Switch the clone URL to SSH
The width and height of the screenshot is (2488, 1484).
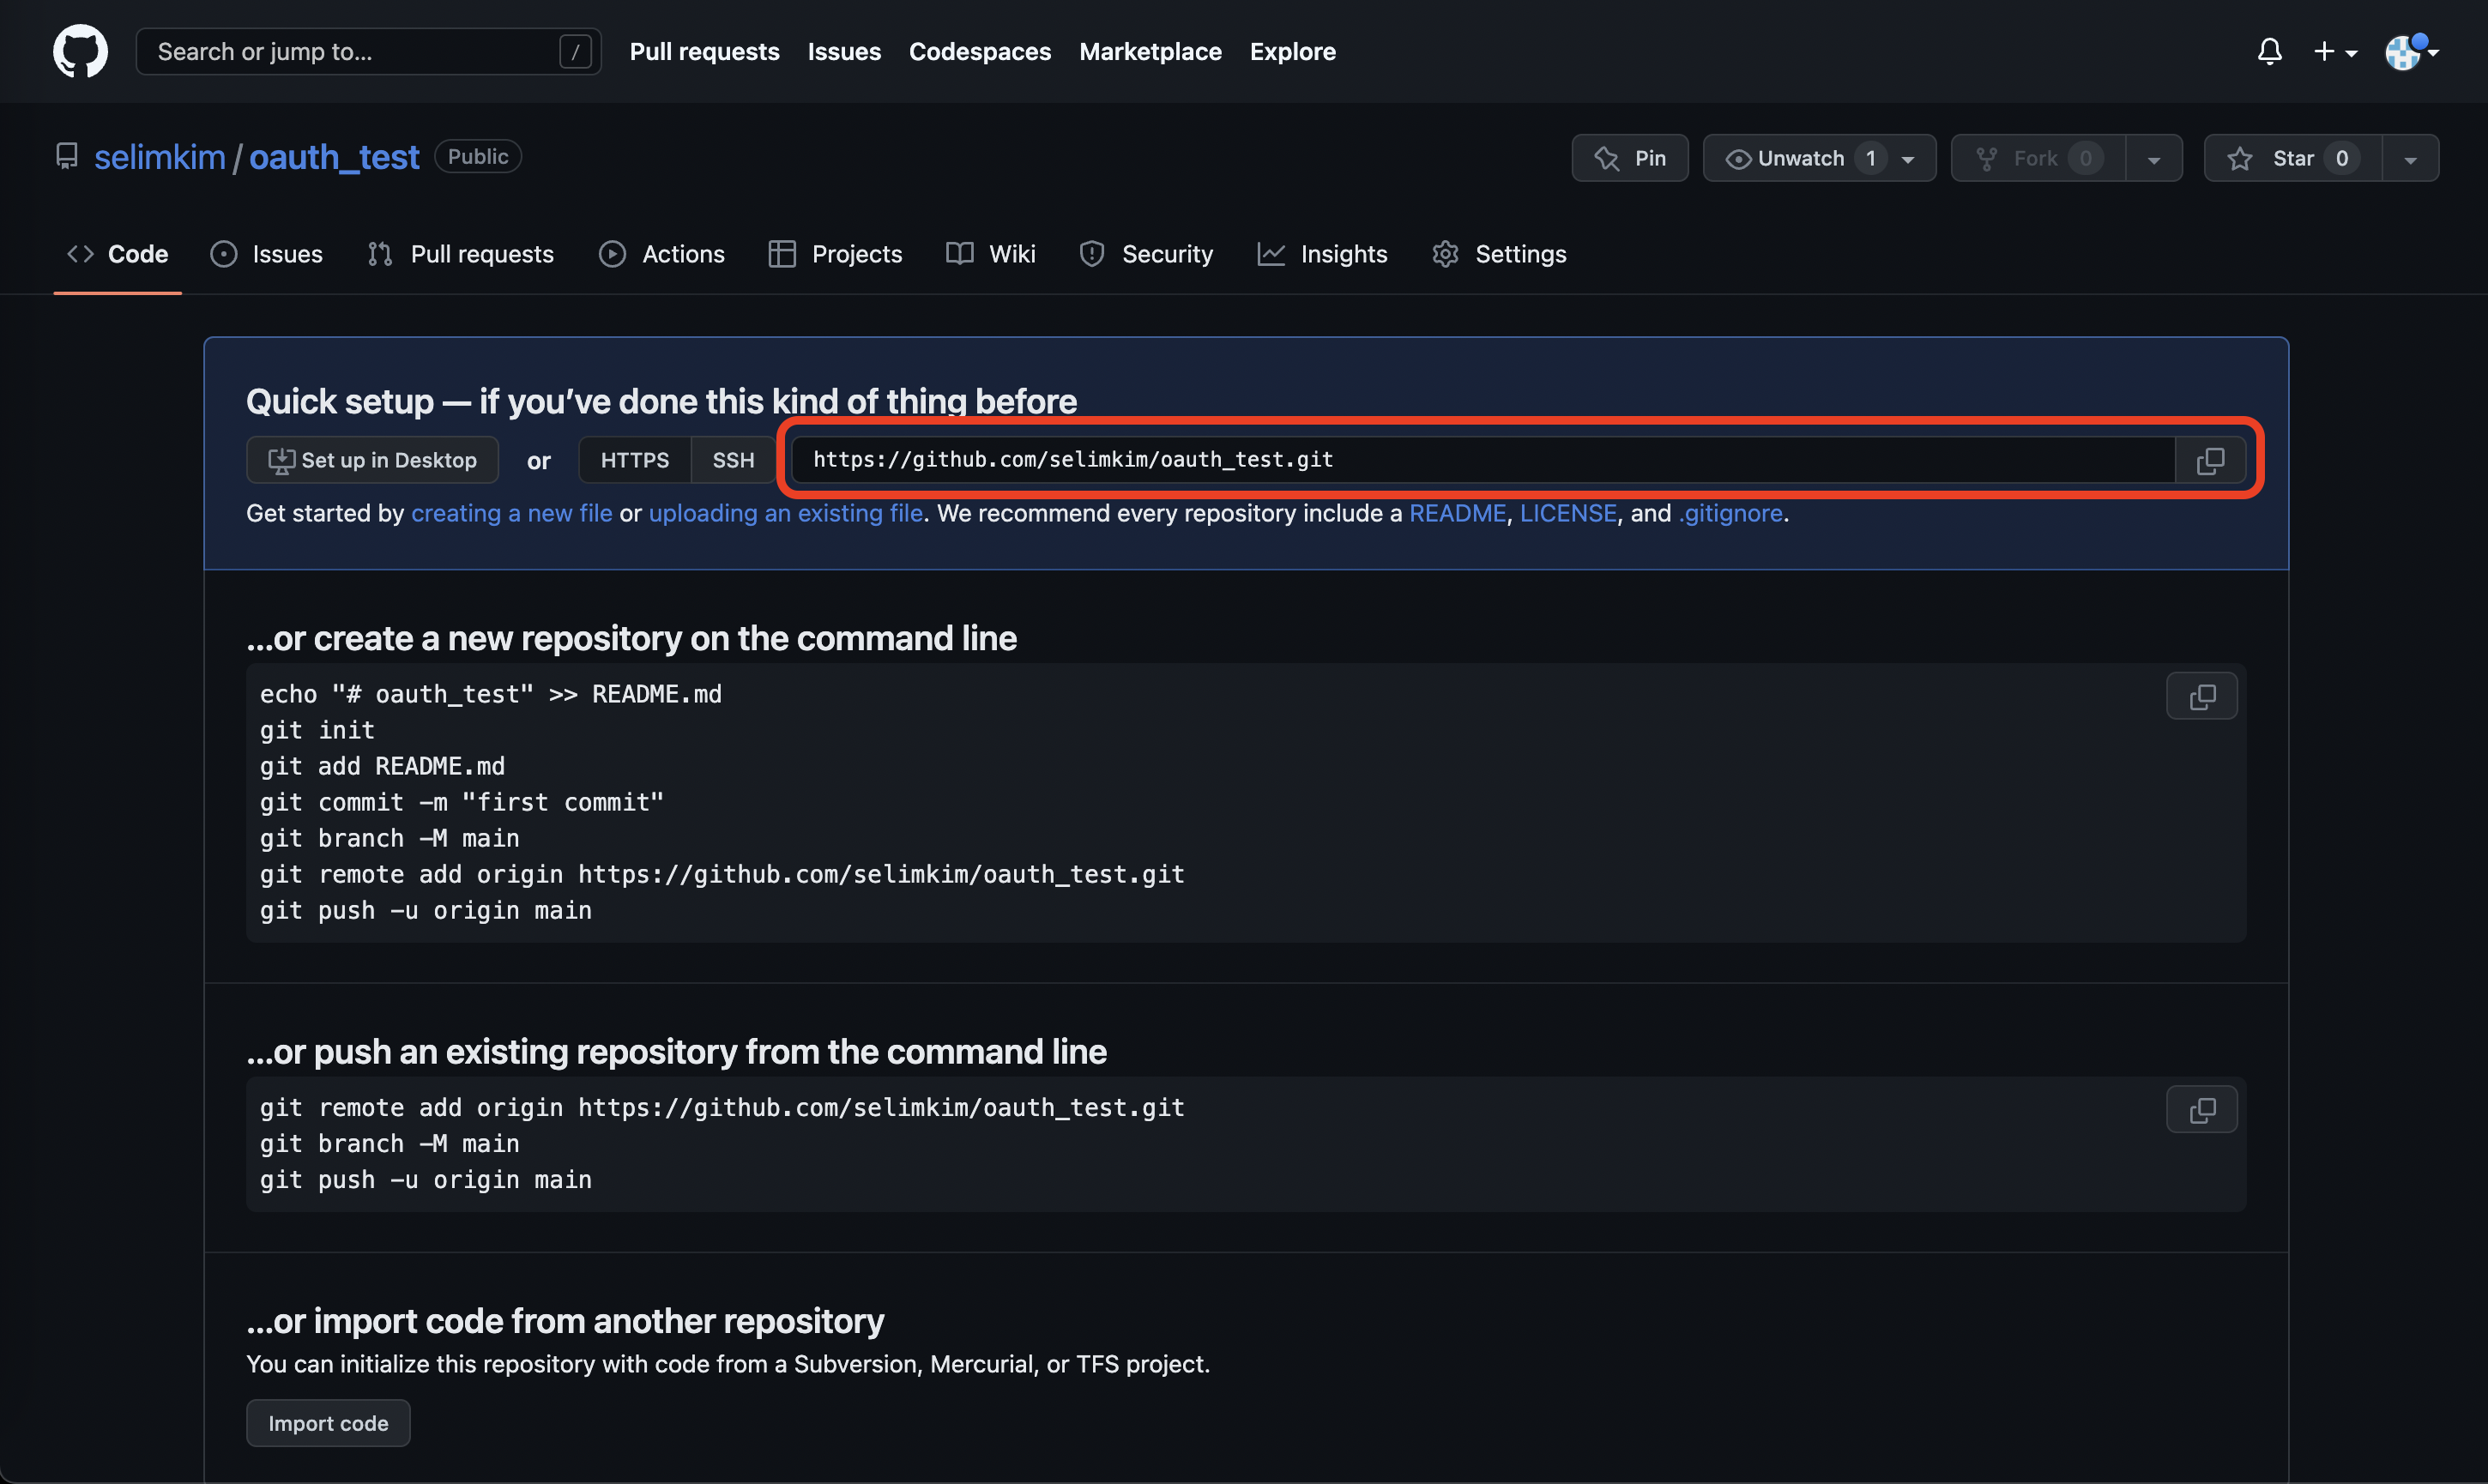pyautogui.click(x=733, y=460)
